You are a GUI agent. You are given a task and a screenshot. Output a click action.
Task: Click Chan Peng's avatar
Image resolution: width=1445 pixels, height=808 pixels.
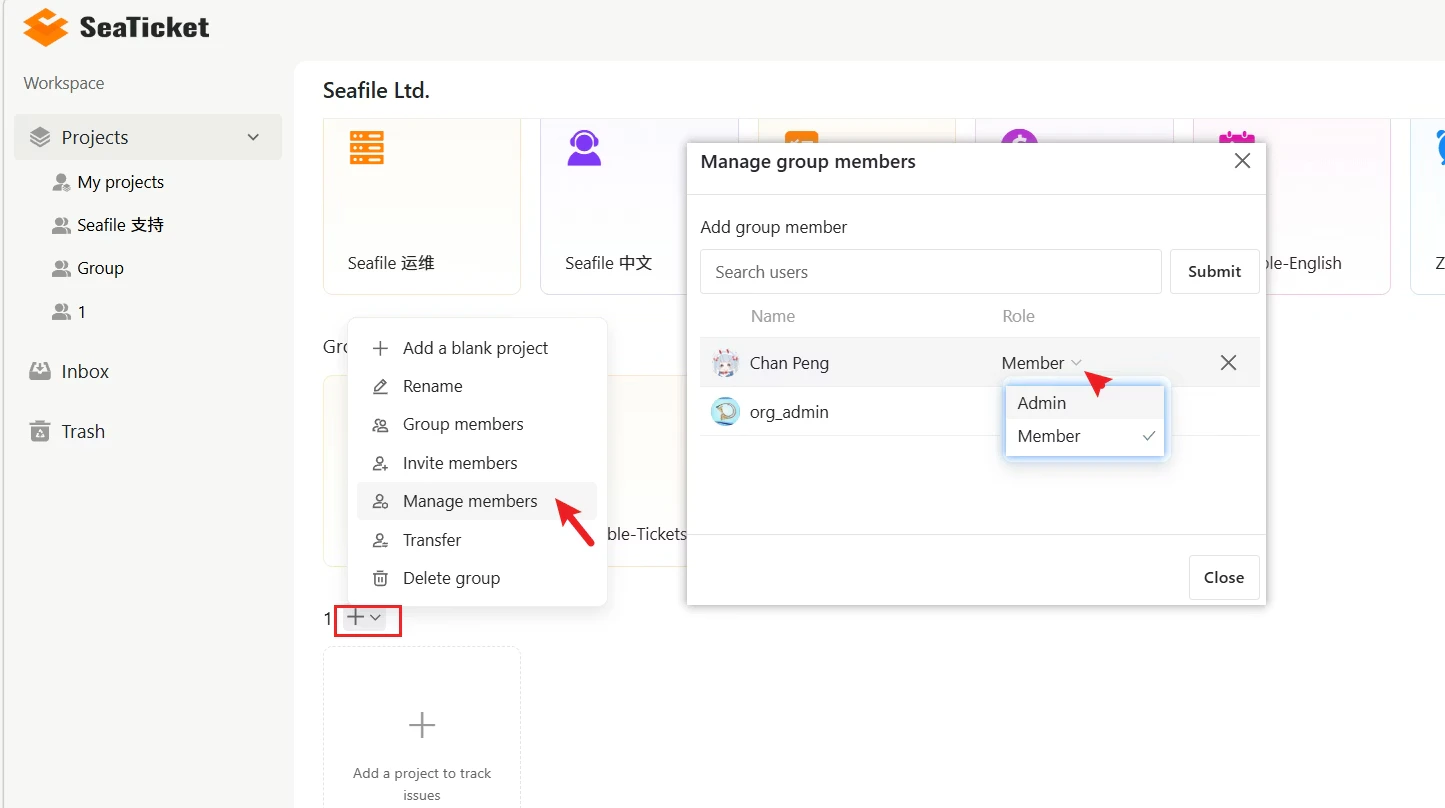point(725,363)
